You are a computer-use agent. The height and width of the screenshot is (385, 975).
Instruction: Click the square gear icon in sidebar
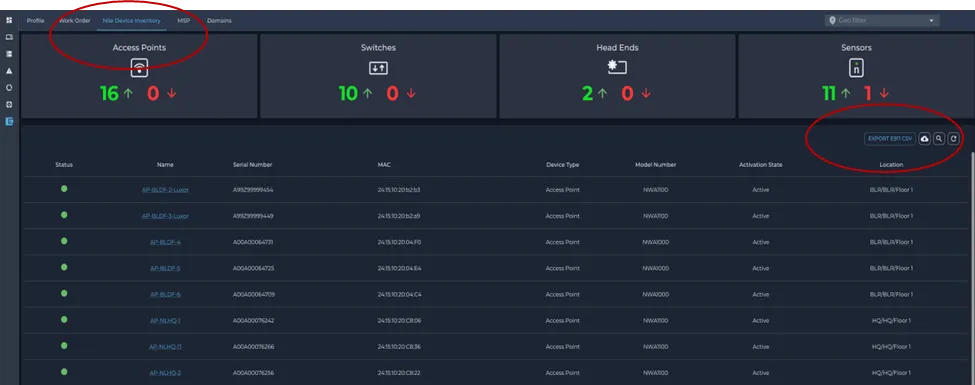9,104
